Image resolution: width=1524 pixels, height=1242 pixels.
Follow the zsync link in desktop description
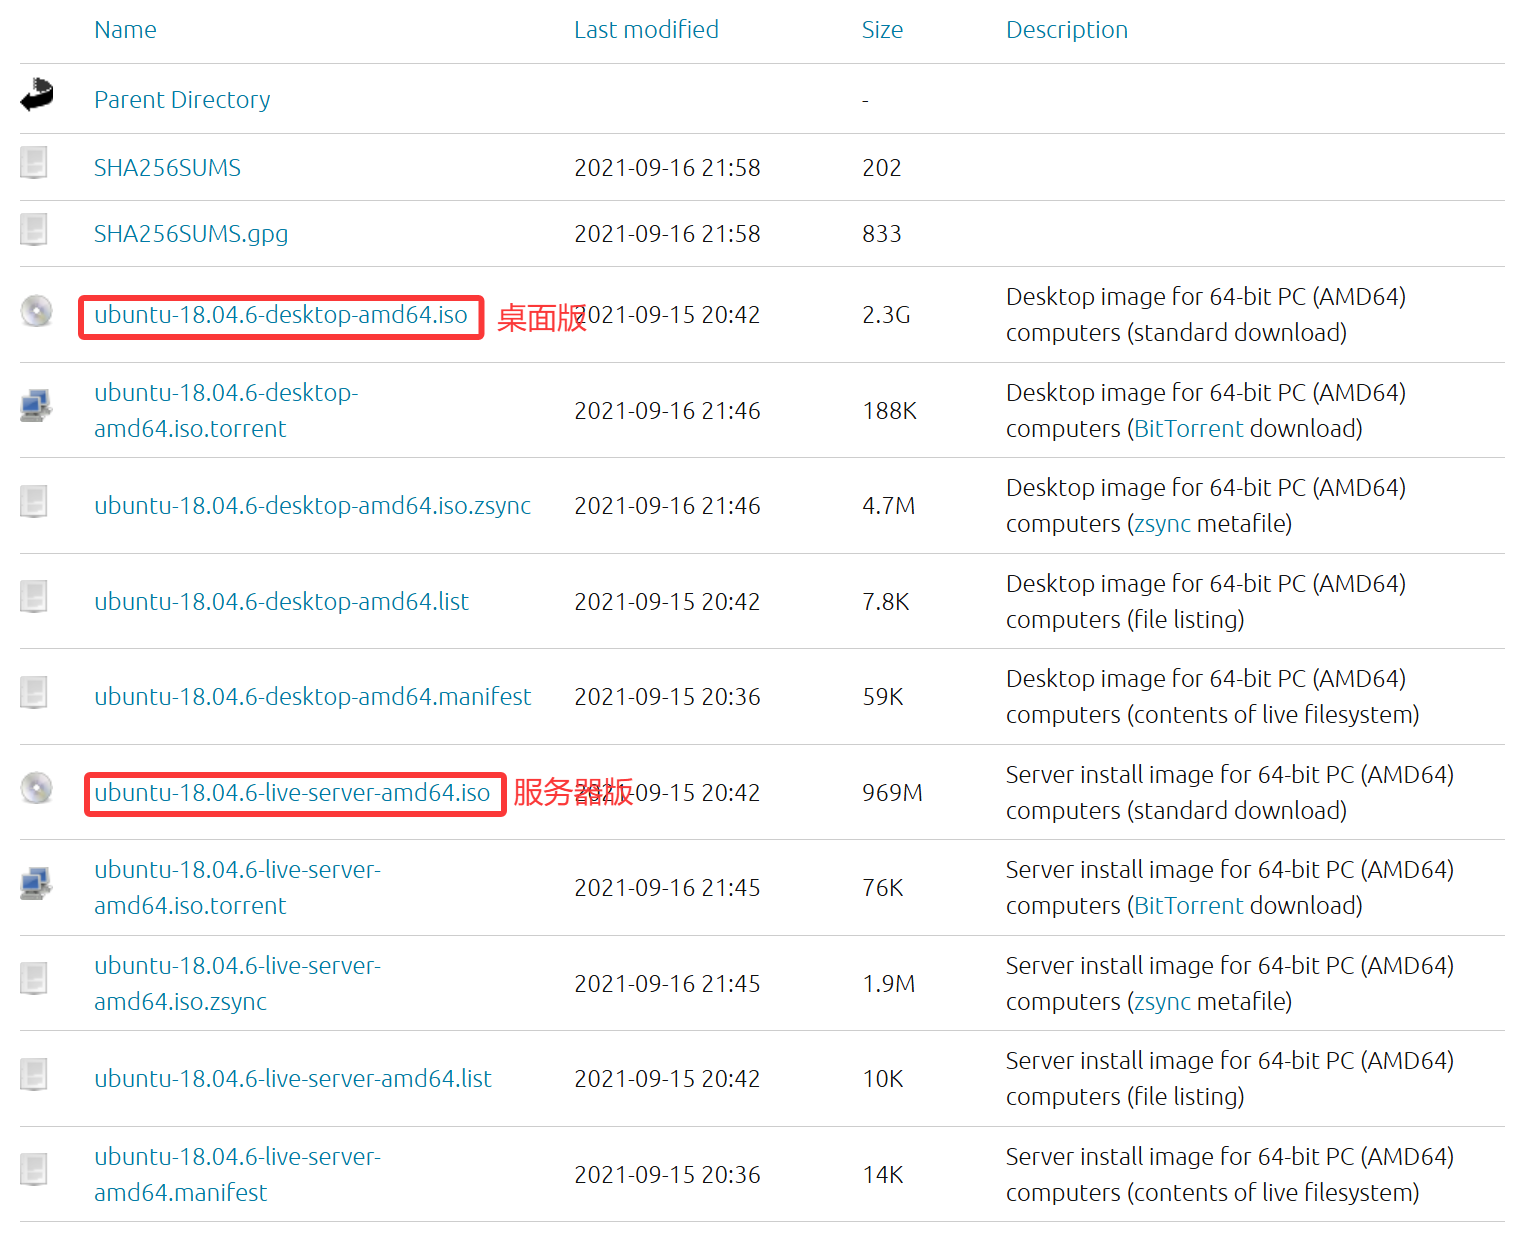(1162, 525)
